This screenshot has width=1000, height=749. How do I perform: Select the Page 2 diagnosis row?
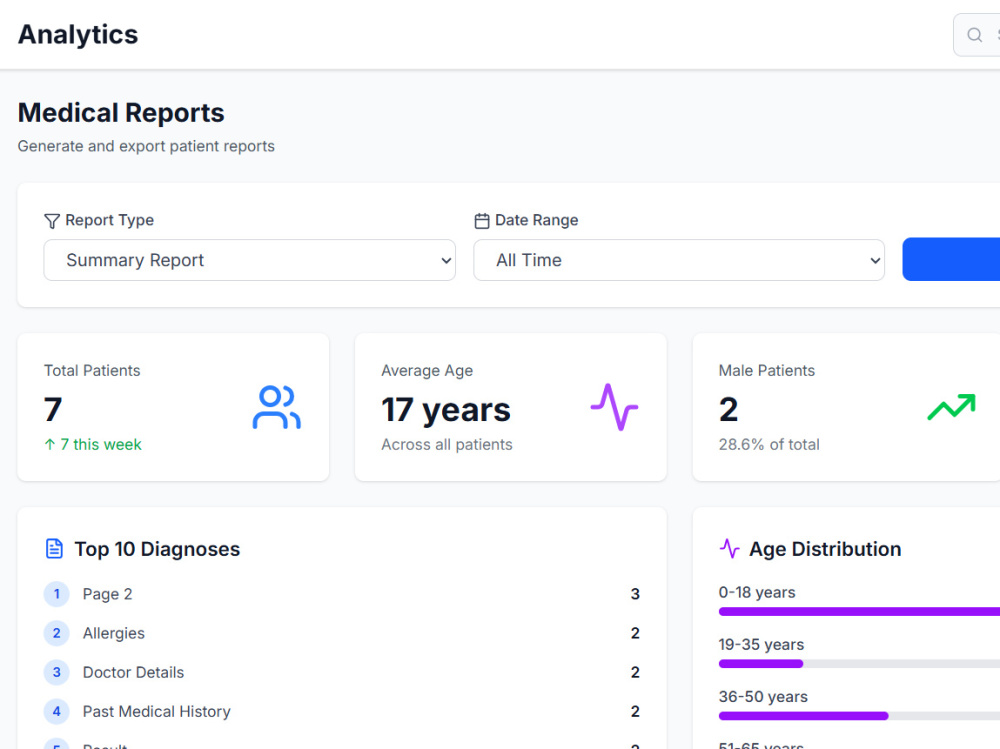coord(342,594)
